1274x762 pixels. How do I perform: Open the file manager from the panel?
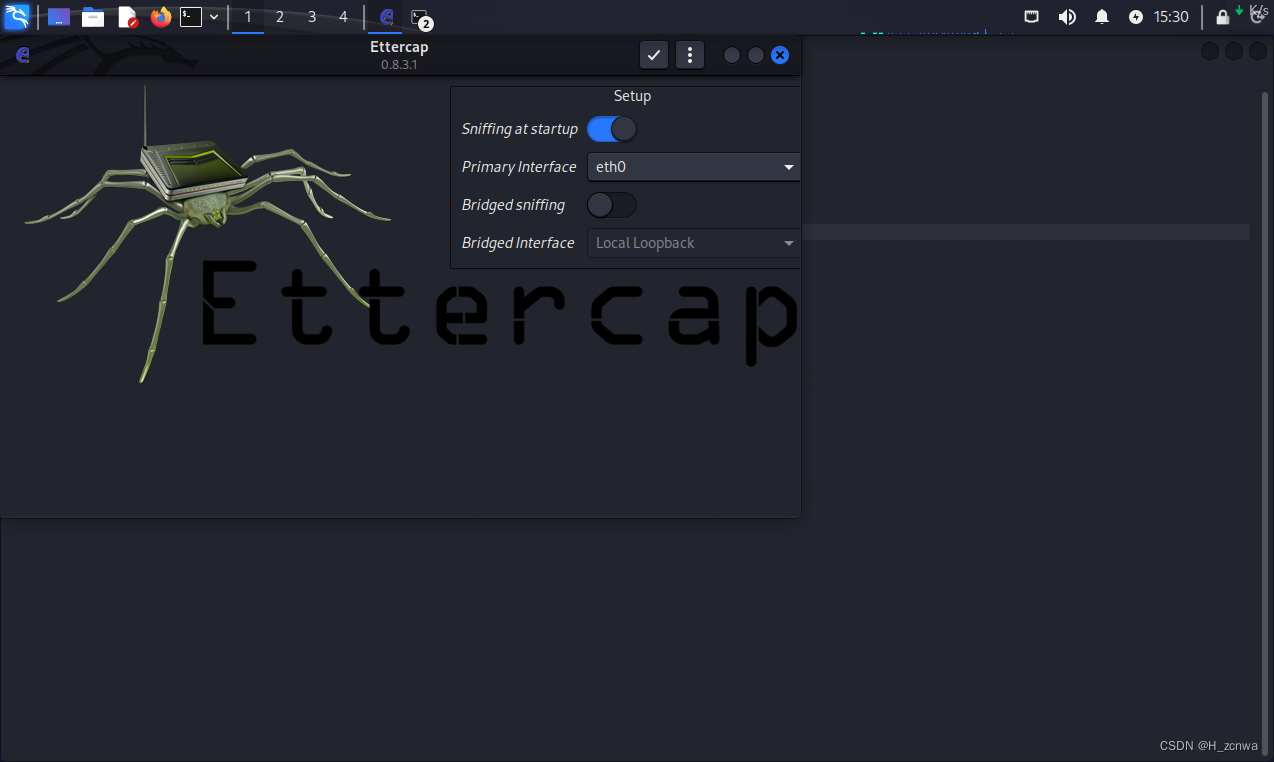pos(93,17)
